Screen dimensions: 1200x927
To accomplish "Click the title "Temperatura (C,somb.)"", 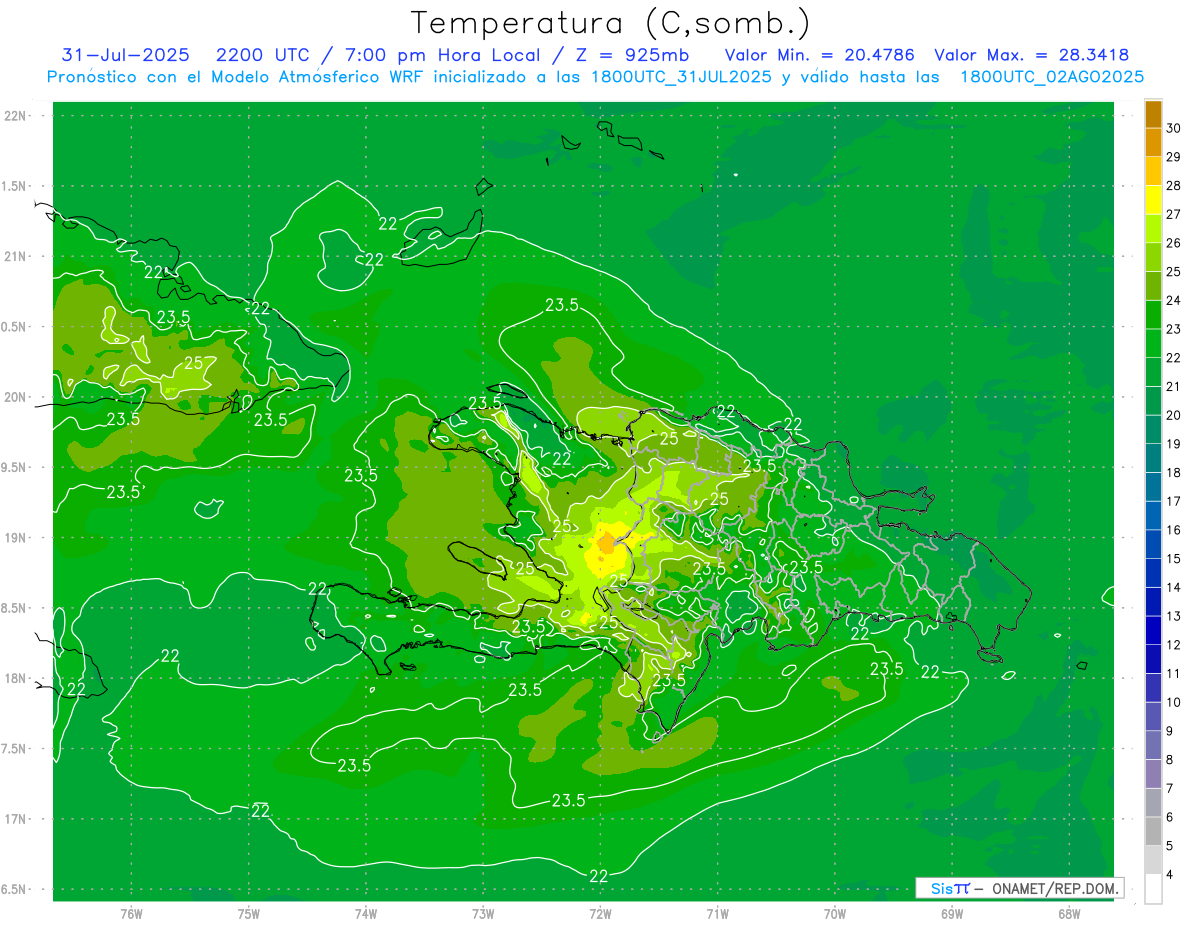I will coord(611,23).
